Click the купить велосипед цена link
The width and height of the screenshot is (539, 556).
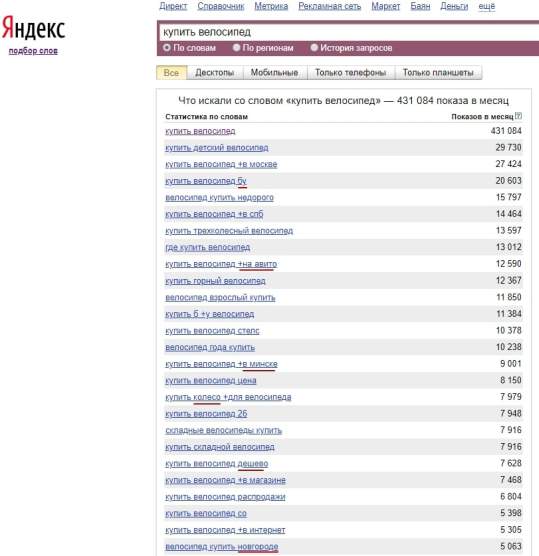tap(211, 381)
